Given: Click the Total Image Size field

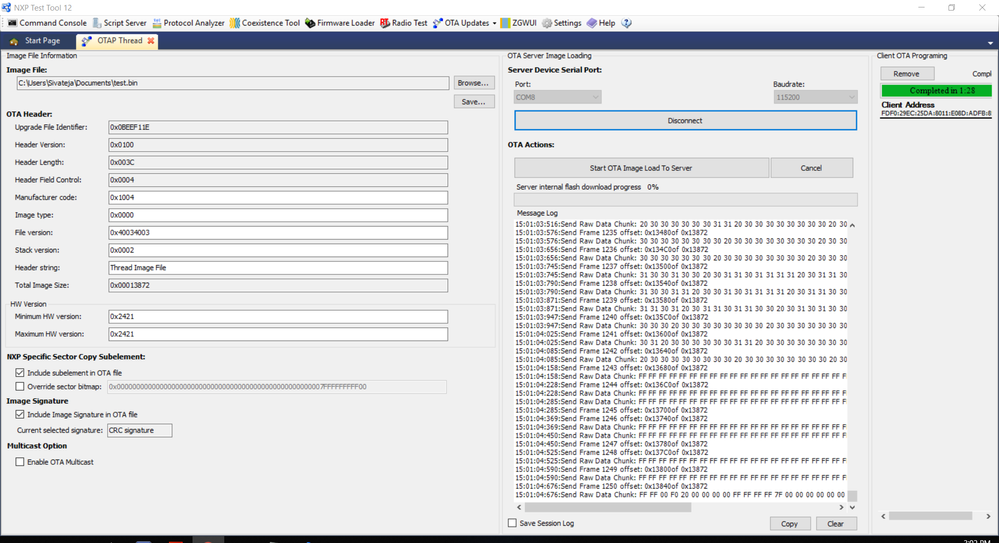Looking at the screenshot, I should (x=278, y=285).
